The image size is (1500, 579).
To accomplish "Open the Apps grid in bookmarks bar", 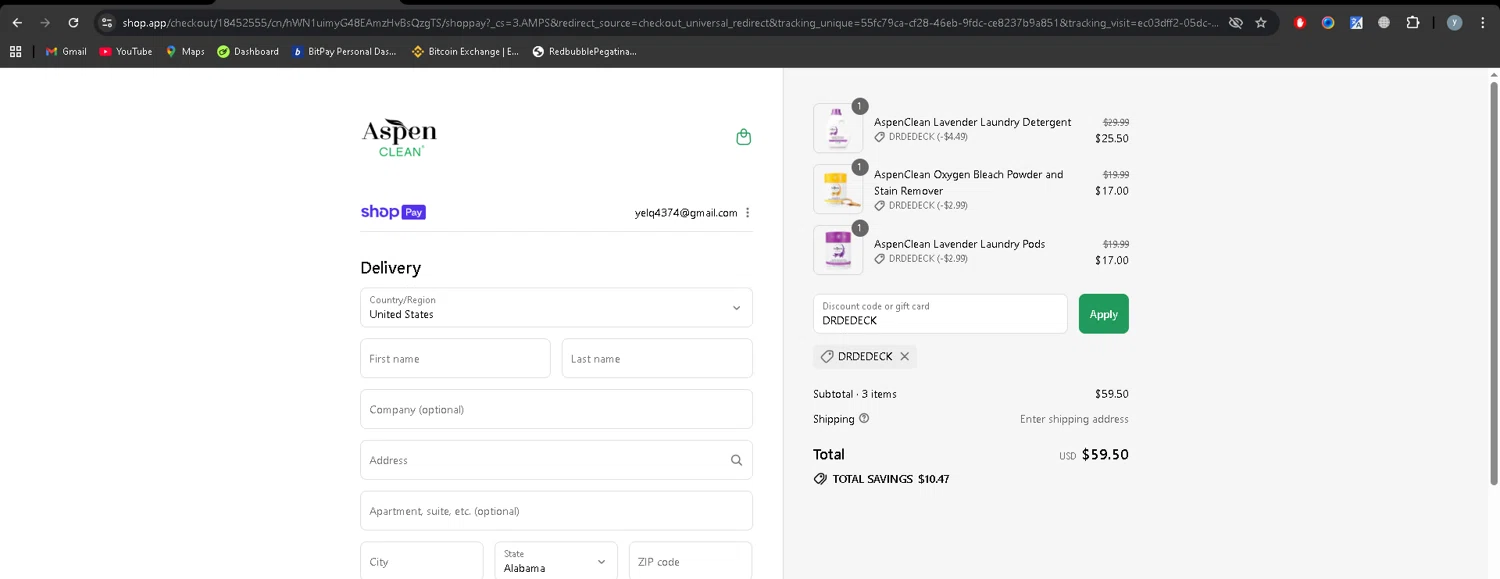I will pyautogui.click(x=16, y=51).
